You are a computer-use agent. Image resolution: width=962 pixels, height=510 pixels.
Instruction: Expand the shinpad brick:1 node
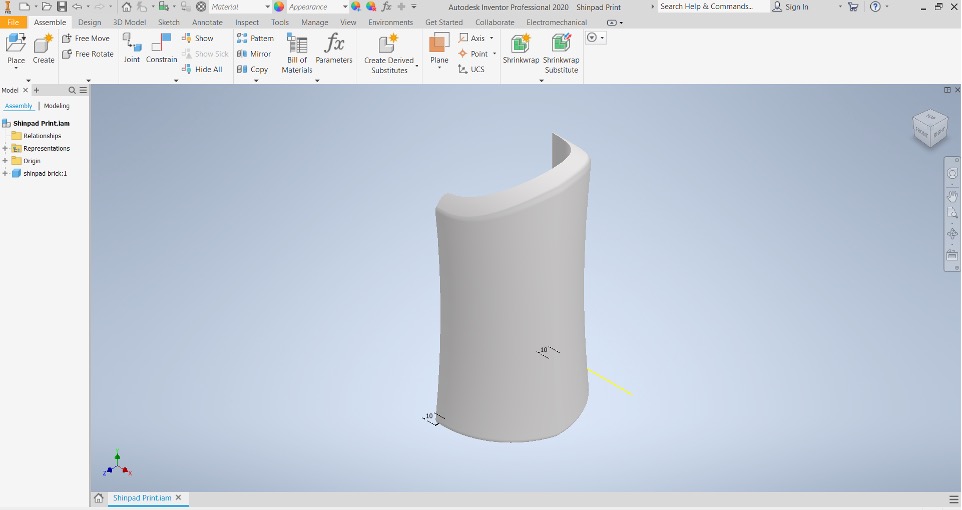[x=5, y=174]
